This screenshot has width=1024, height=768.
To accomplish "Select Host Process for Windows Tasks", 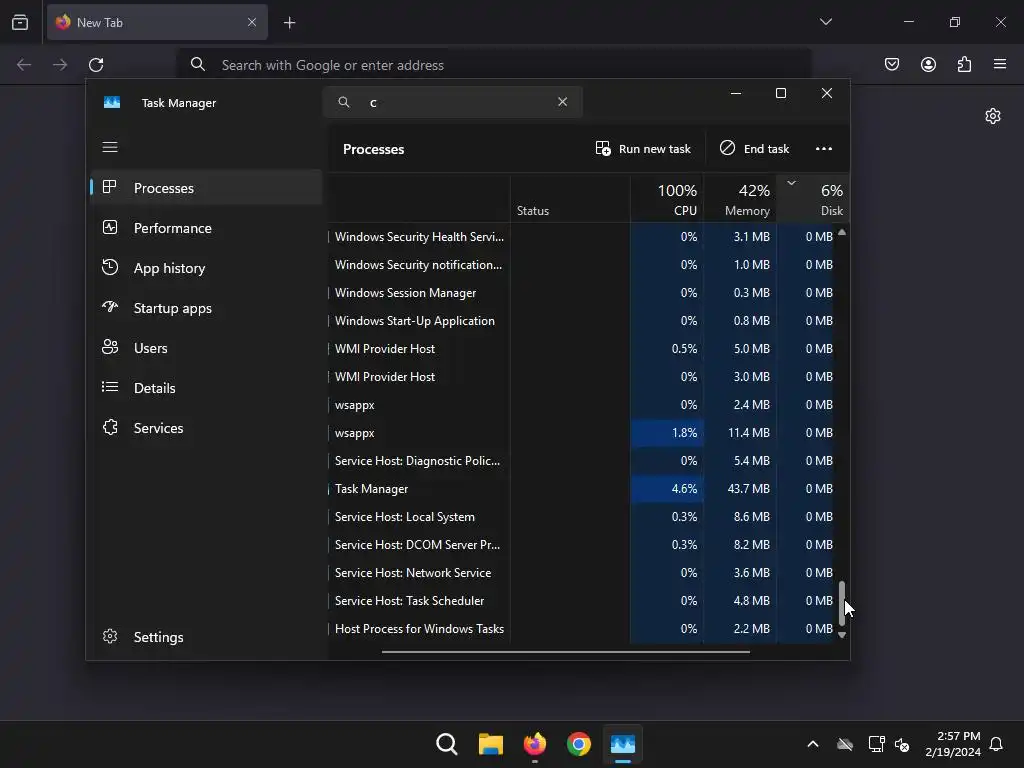I will point(583,629).
